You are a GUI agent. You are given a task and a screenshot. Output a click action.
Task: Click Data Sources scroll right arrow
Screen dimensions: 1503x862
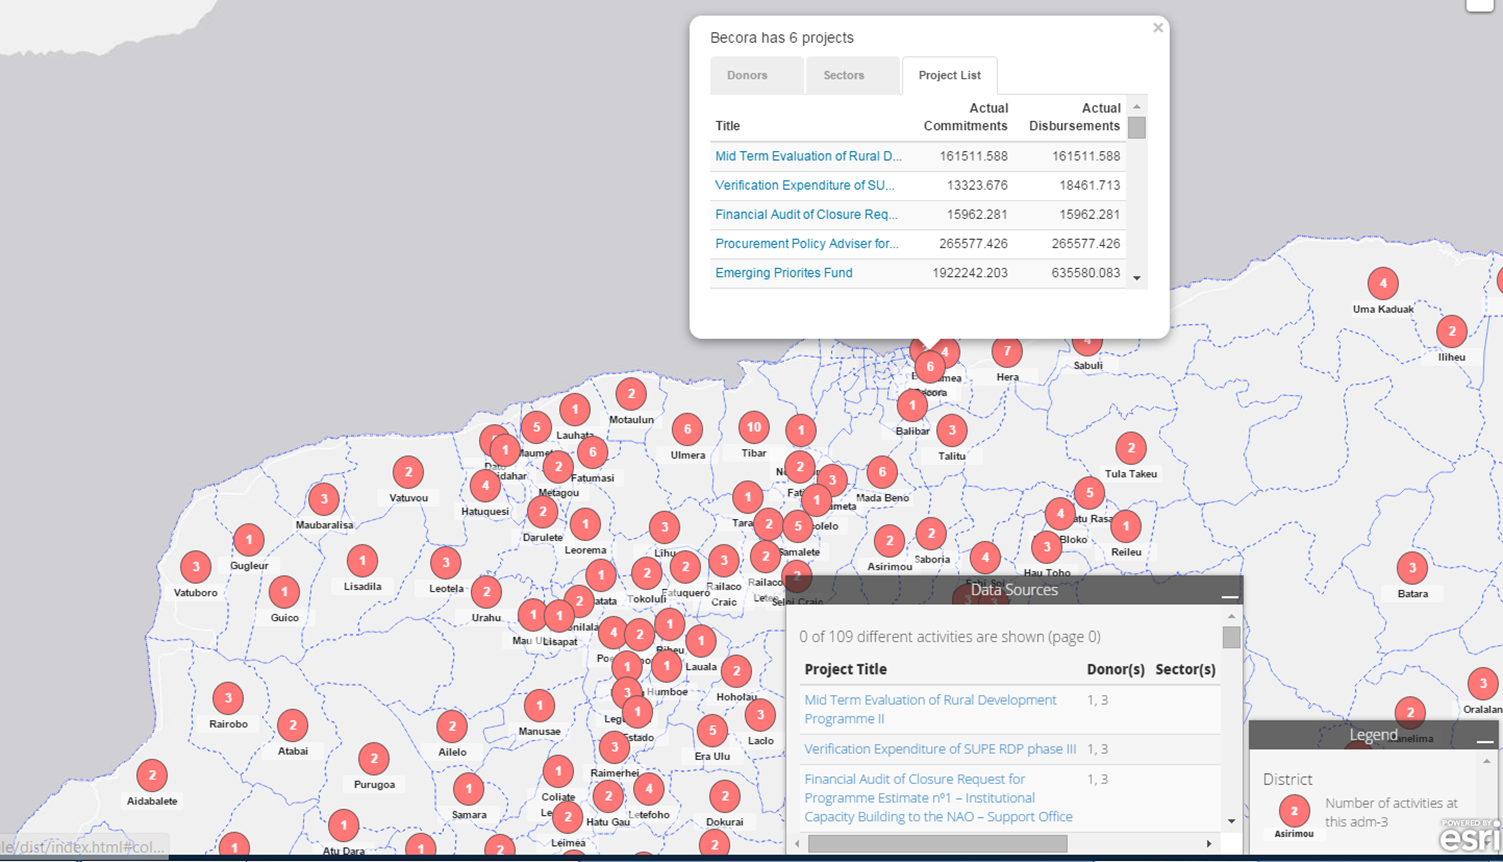point(1209,844)
